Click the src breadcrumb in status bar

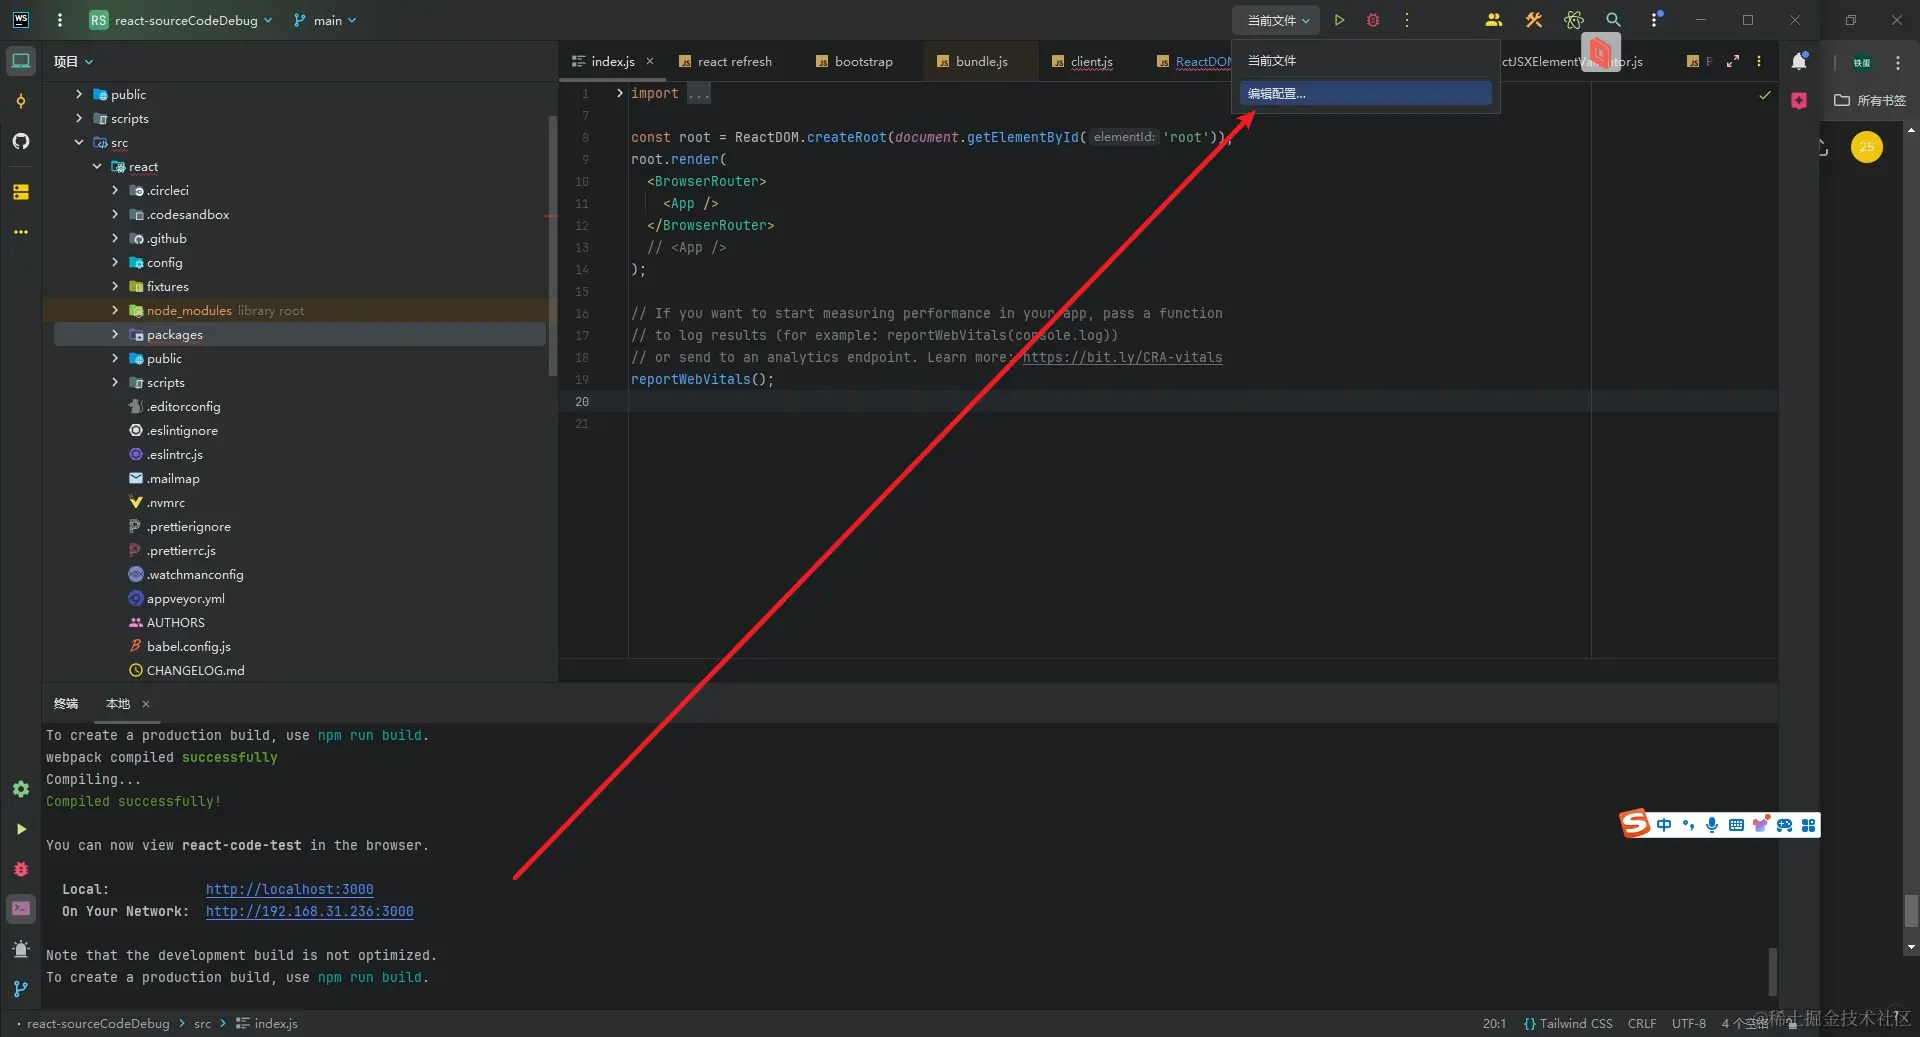coord(202,1023)
